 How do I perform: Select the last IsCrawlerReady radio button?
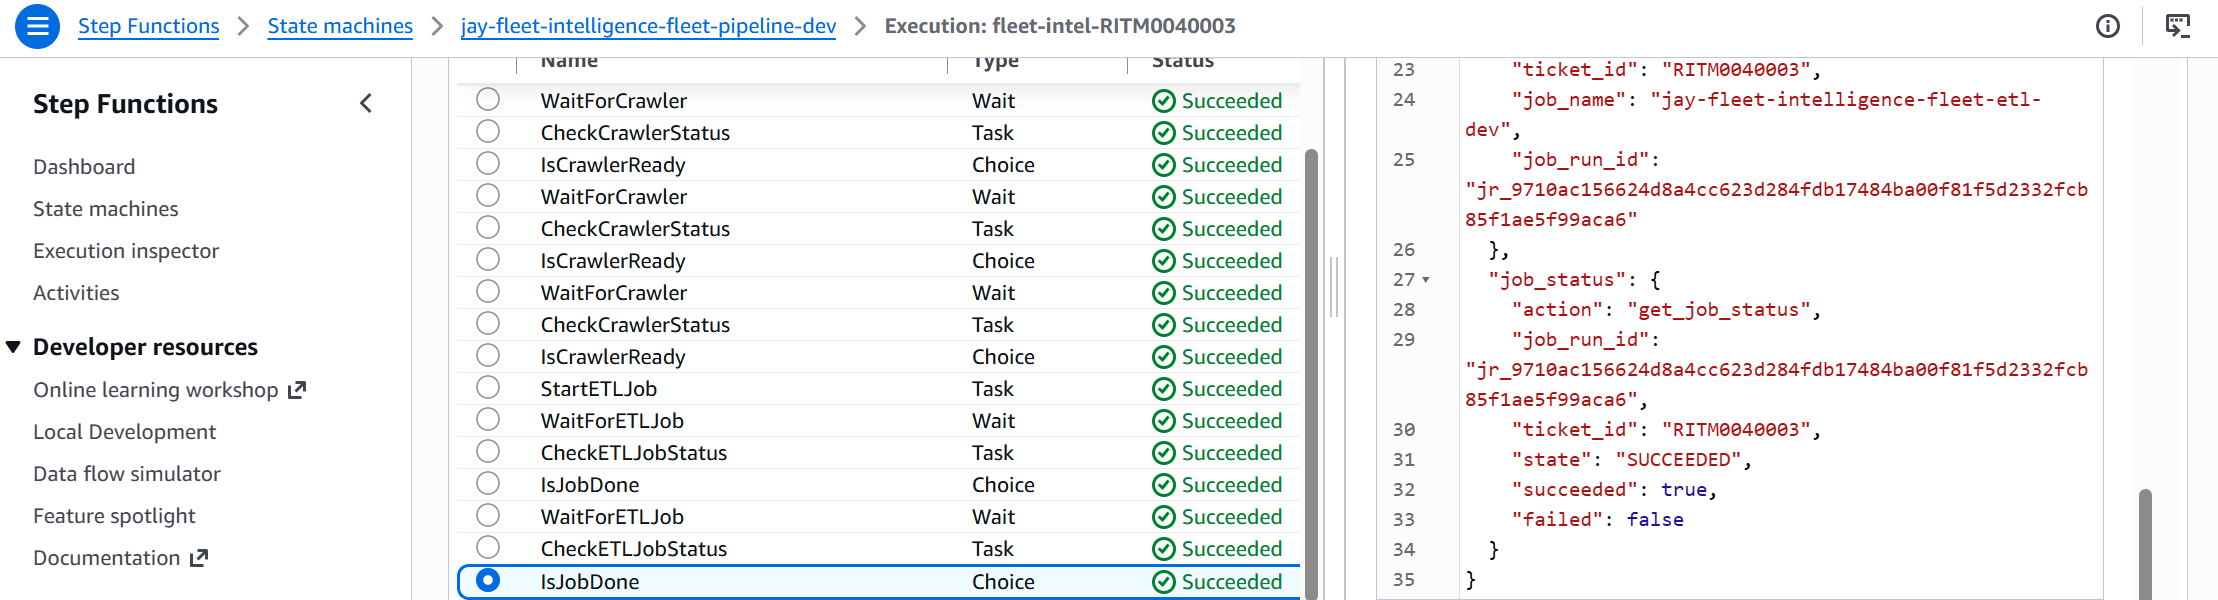point(488,355)
